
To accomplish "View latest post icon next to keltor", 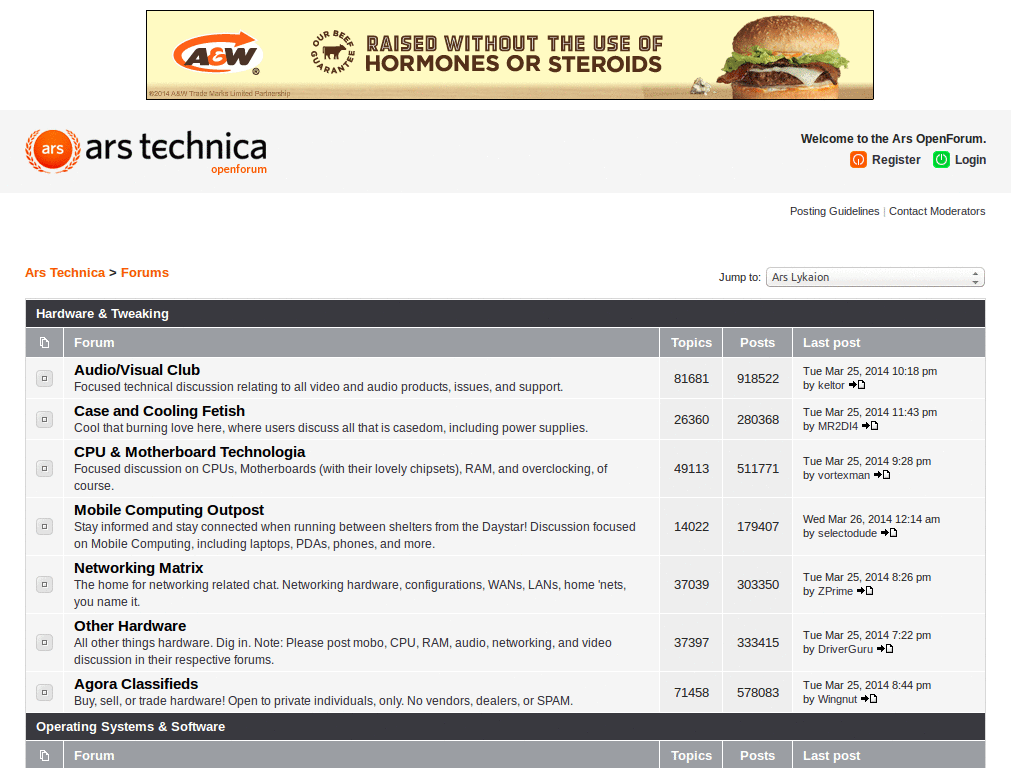I will pyautogui.click(x=857, y=385).
